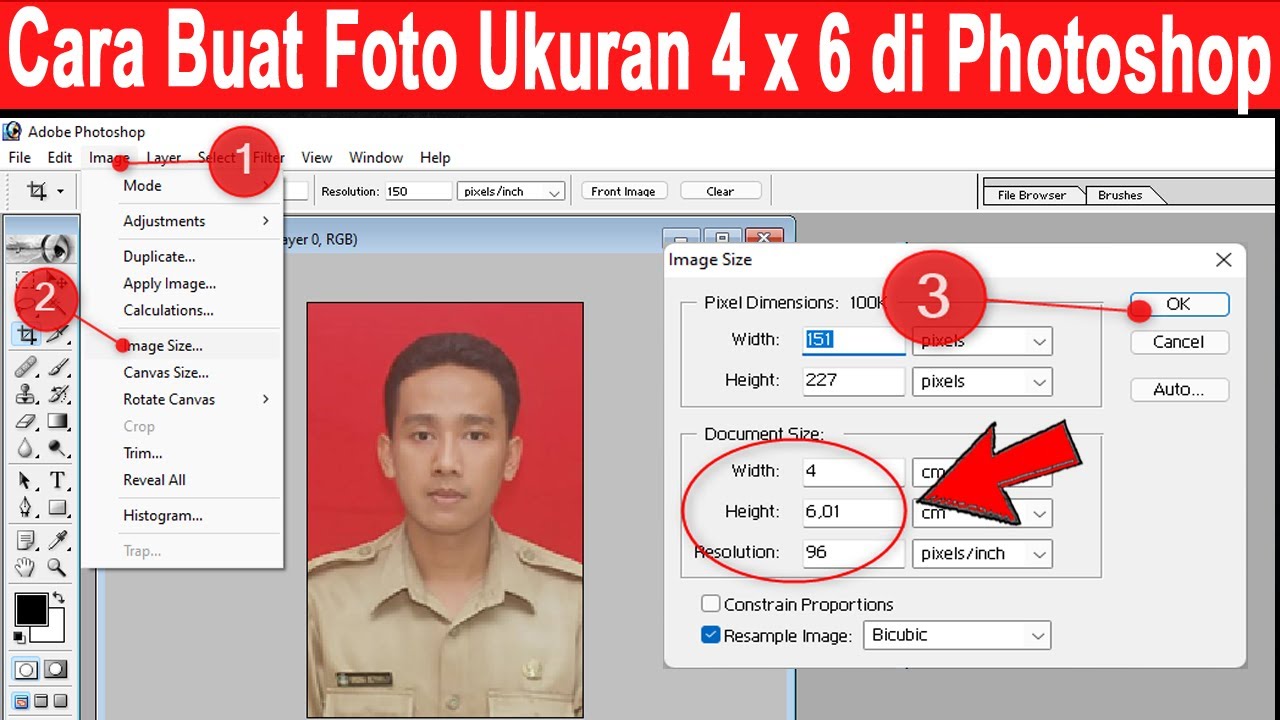Click the Auto button

point(1179,390)
